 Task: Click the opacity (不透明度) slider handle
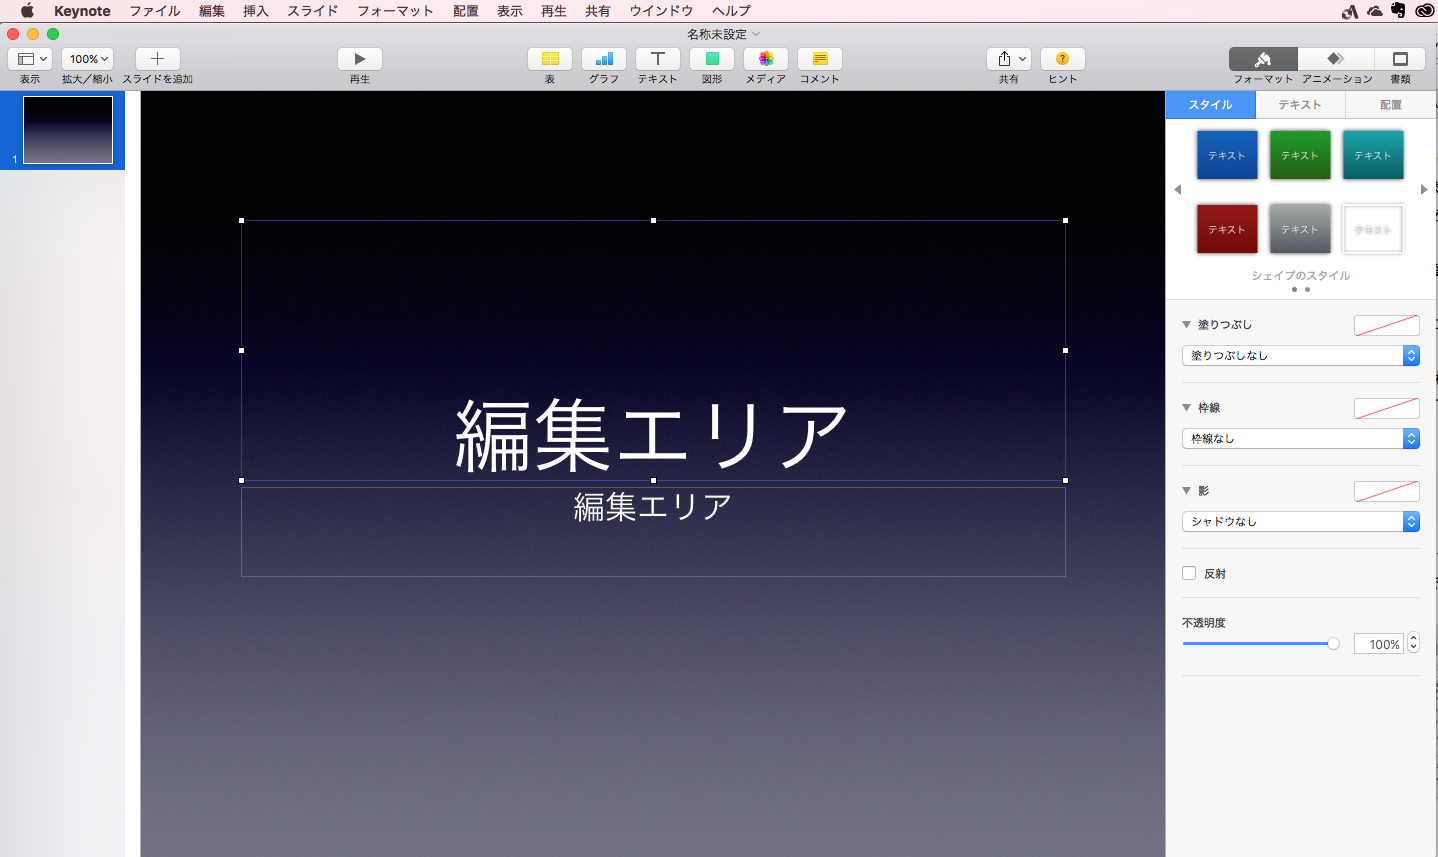click(1333, 644)
